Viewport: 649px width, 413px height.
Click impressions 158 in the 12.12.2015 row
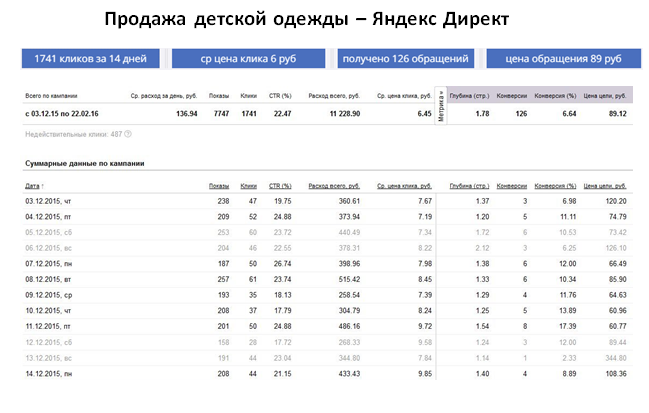[223, 342]
